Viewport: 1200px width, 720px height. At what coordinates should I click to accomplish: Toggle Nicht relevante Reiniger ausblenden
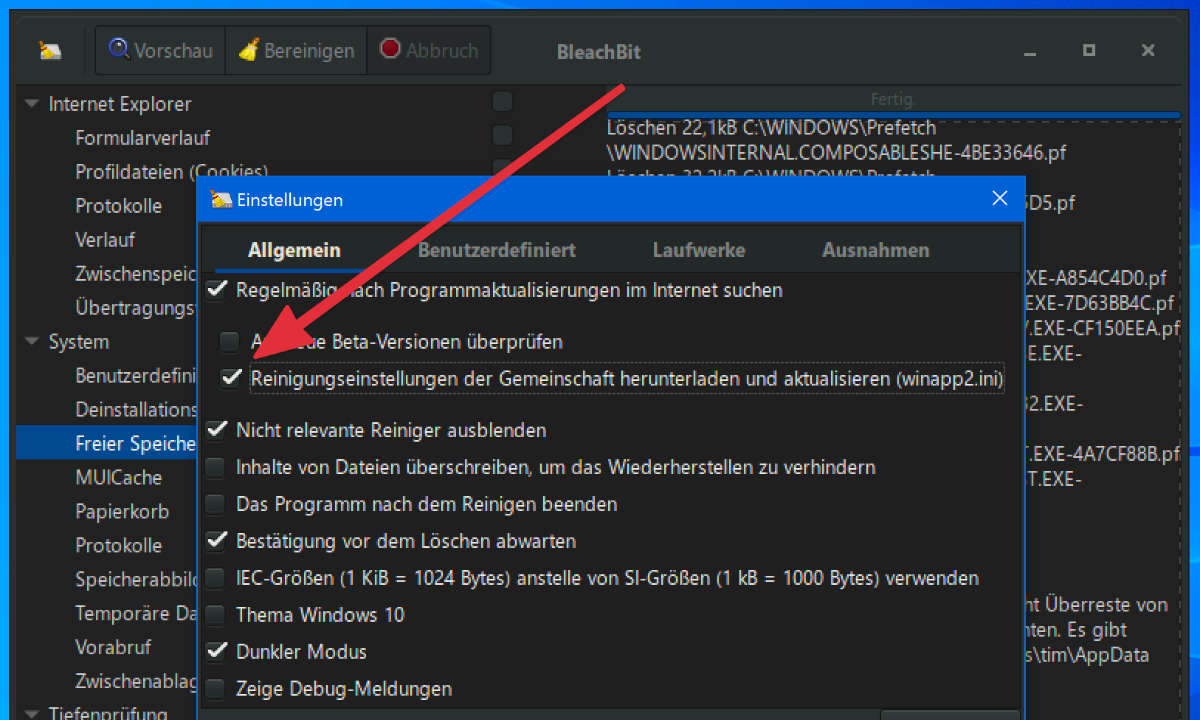pyautogui.click(x=216, y=430)
